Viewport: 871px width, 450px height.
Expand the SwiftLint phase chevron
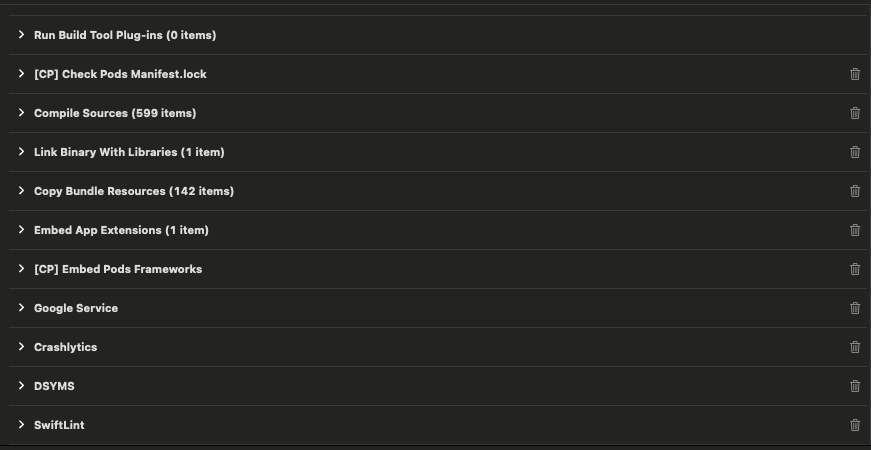click(x=21, y=425)
